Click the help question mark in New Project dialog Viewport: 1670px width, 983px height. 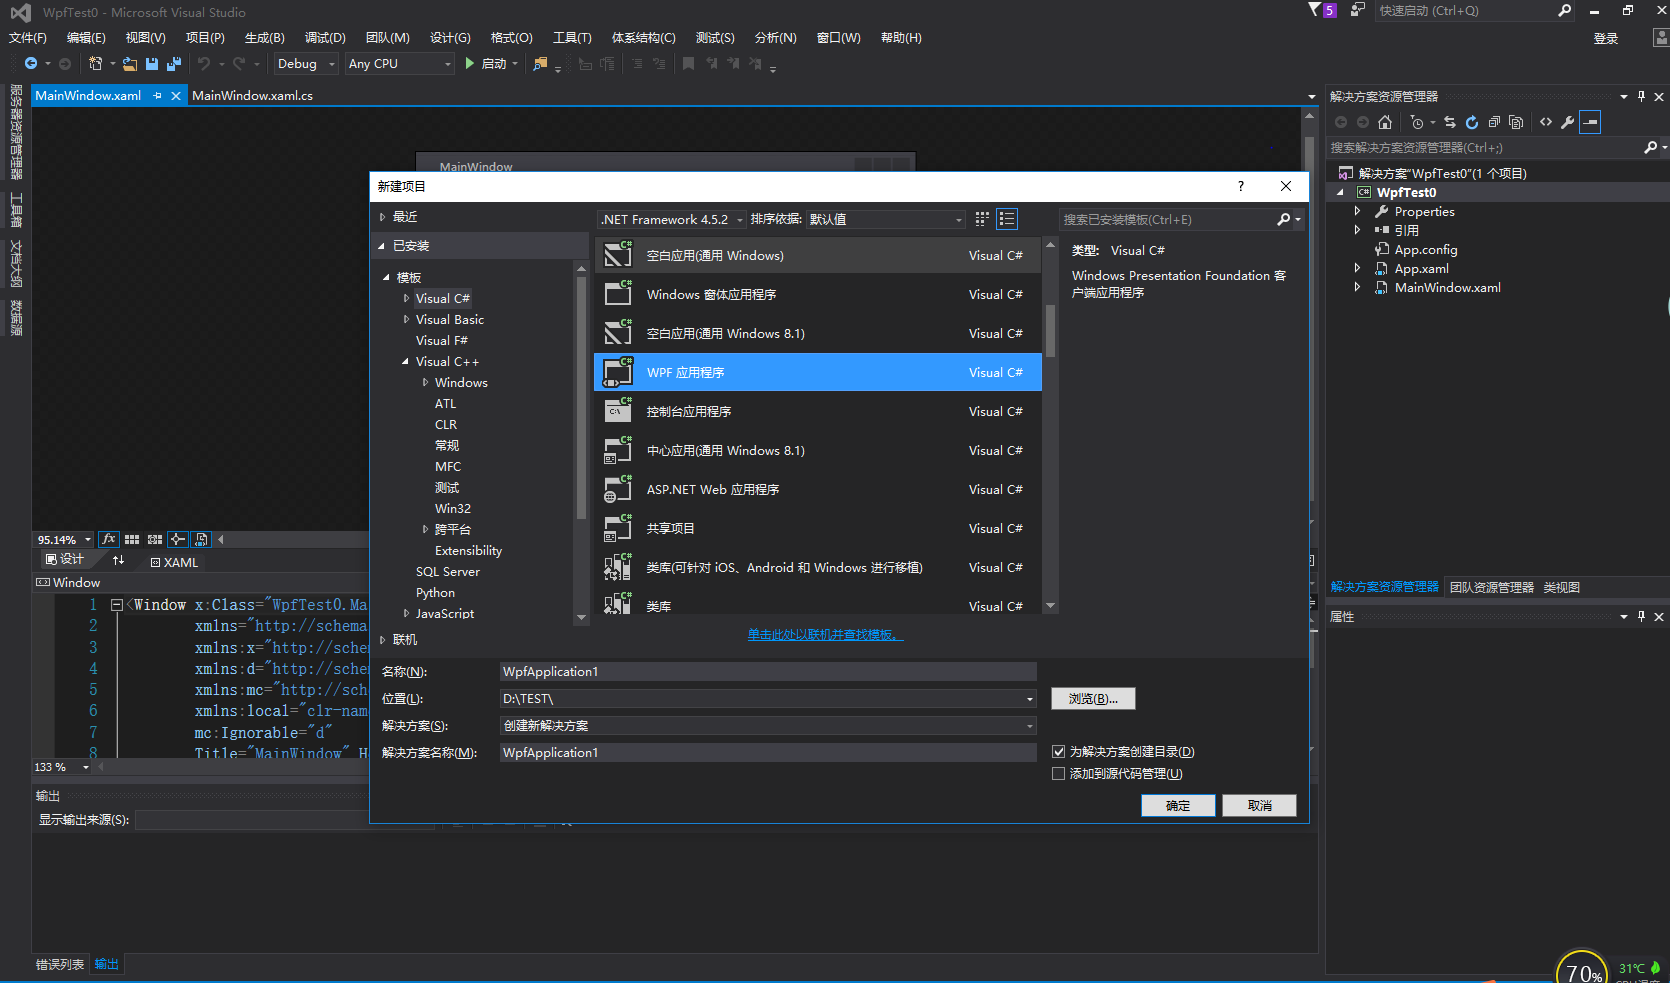[1241, 186]
